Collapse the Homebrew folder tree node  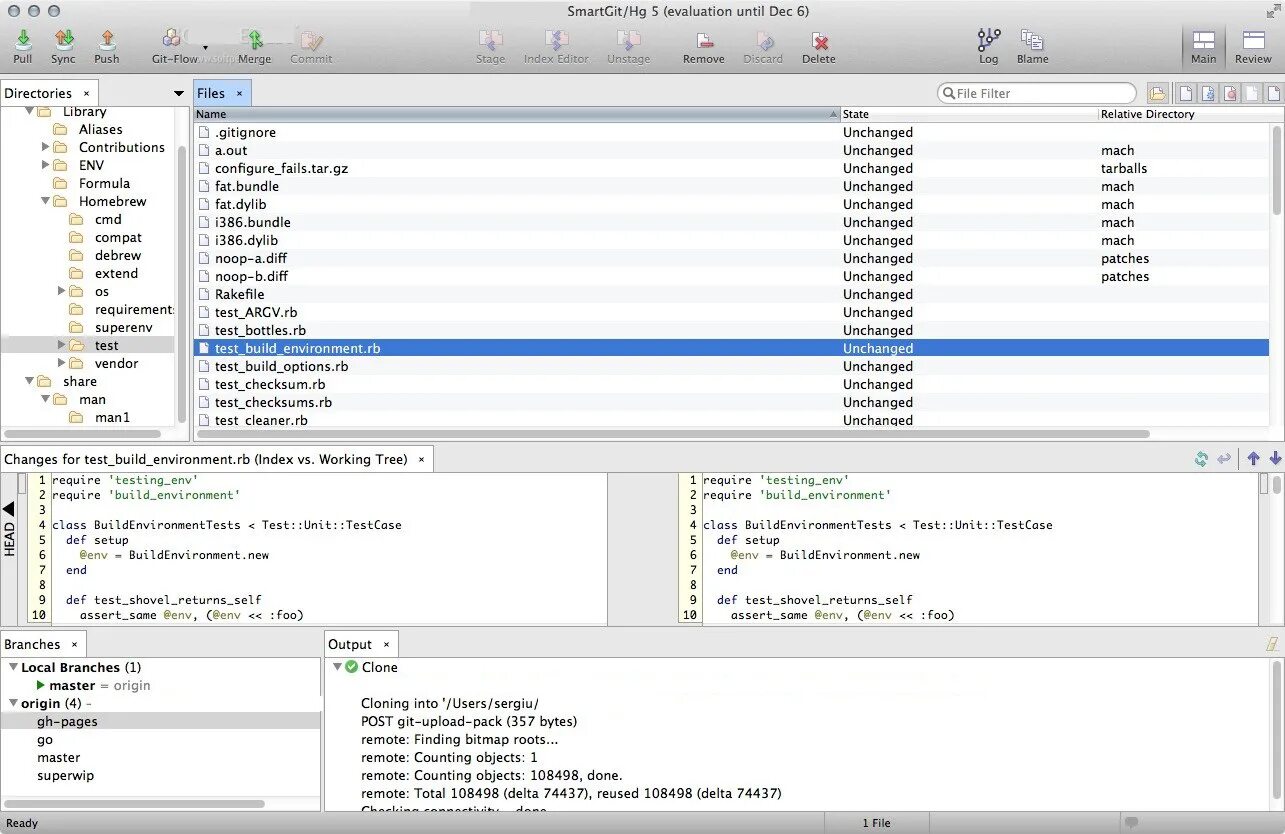coord(46,201)
